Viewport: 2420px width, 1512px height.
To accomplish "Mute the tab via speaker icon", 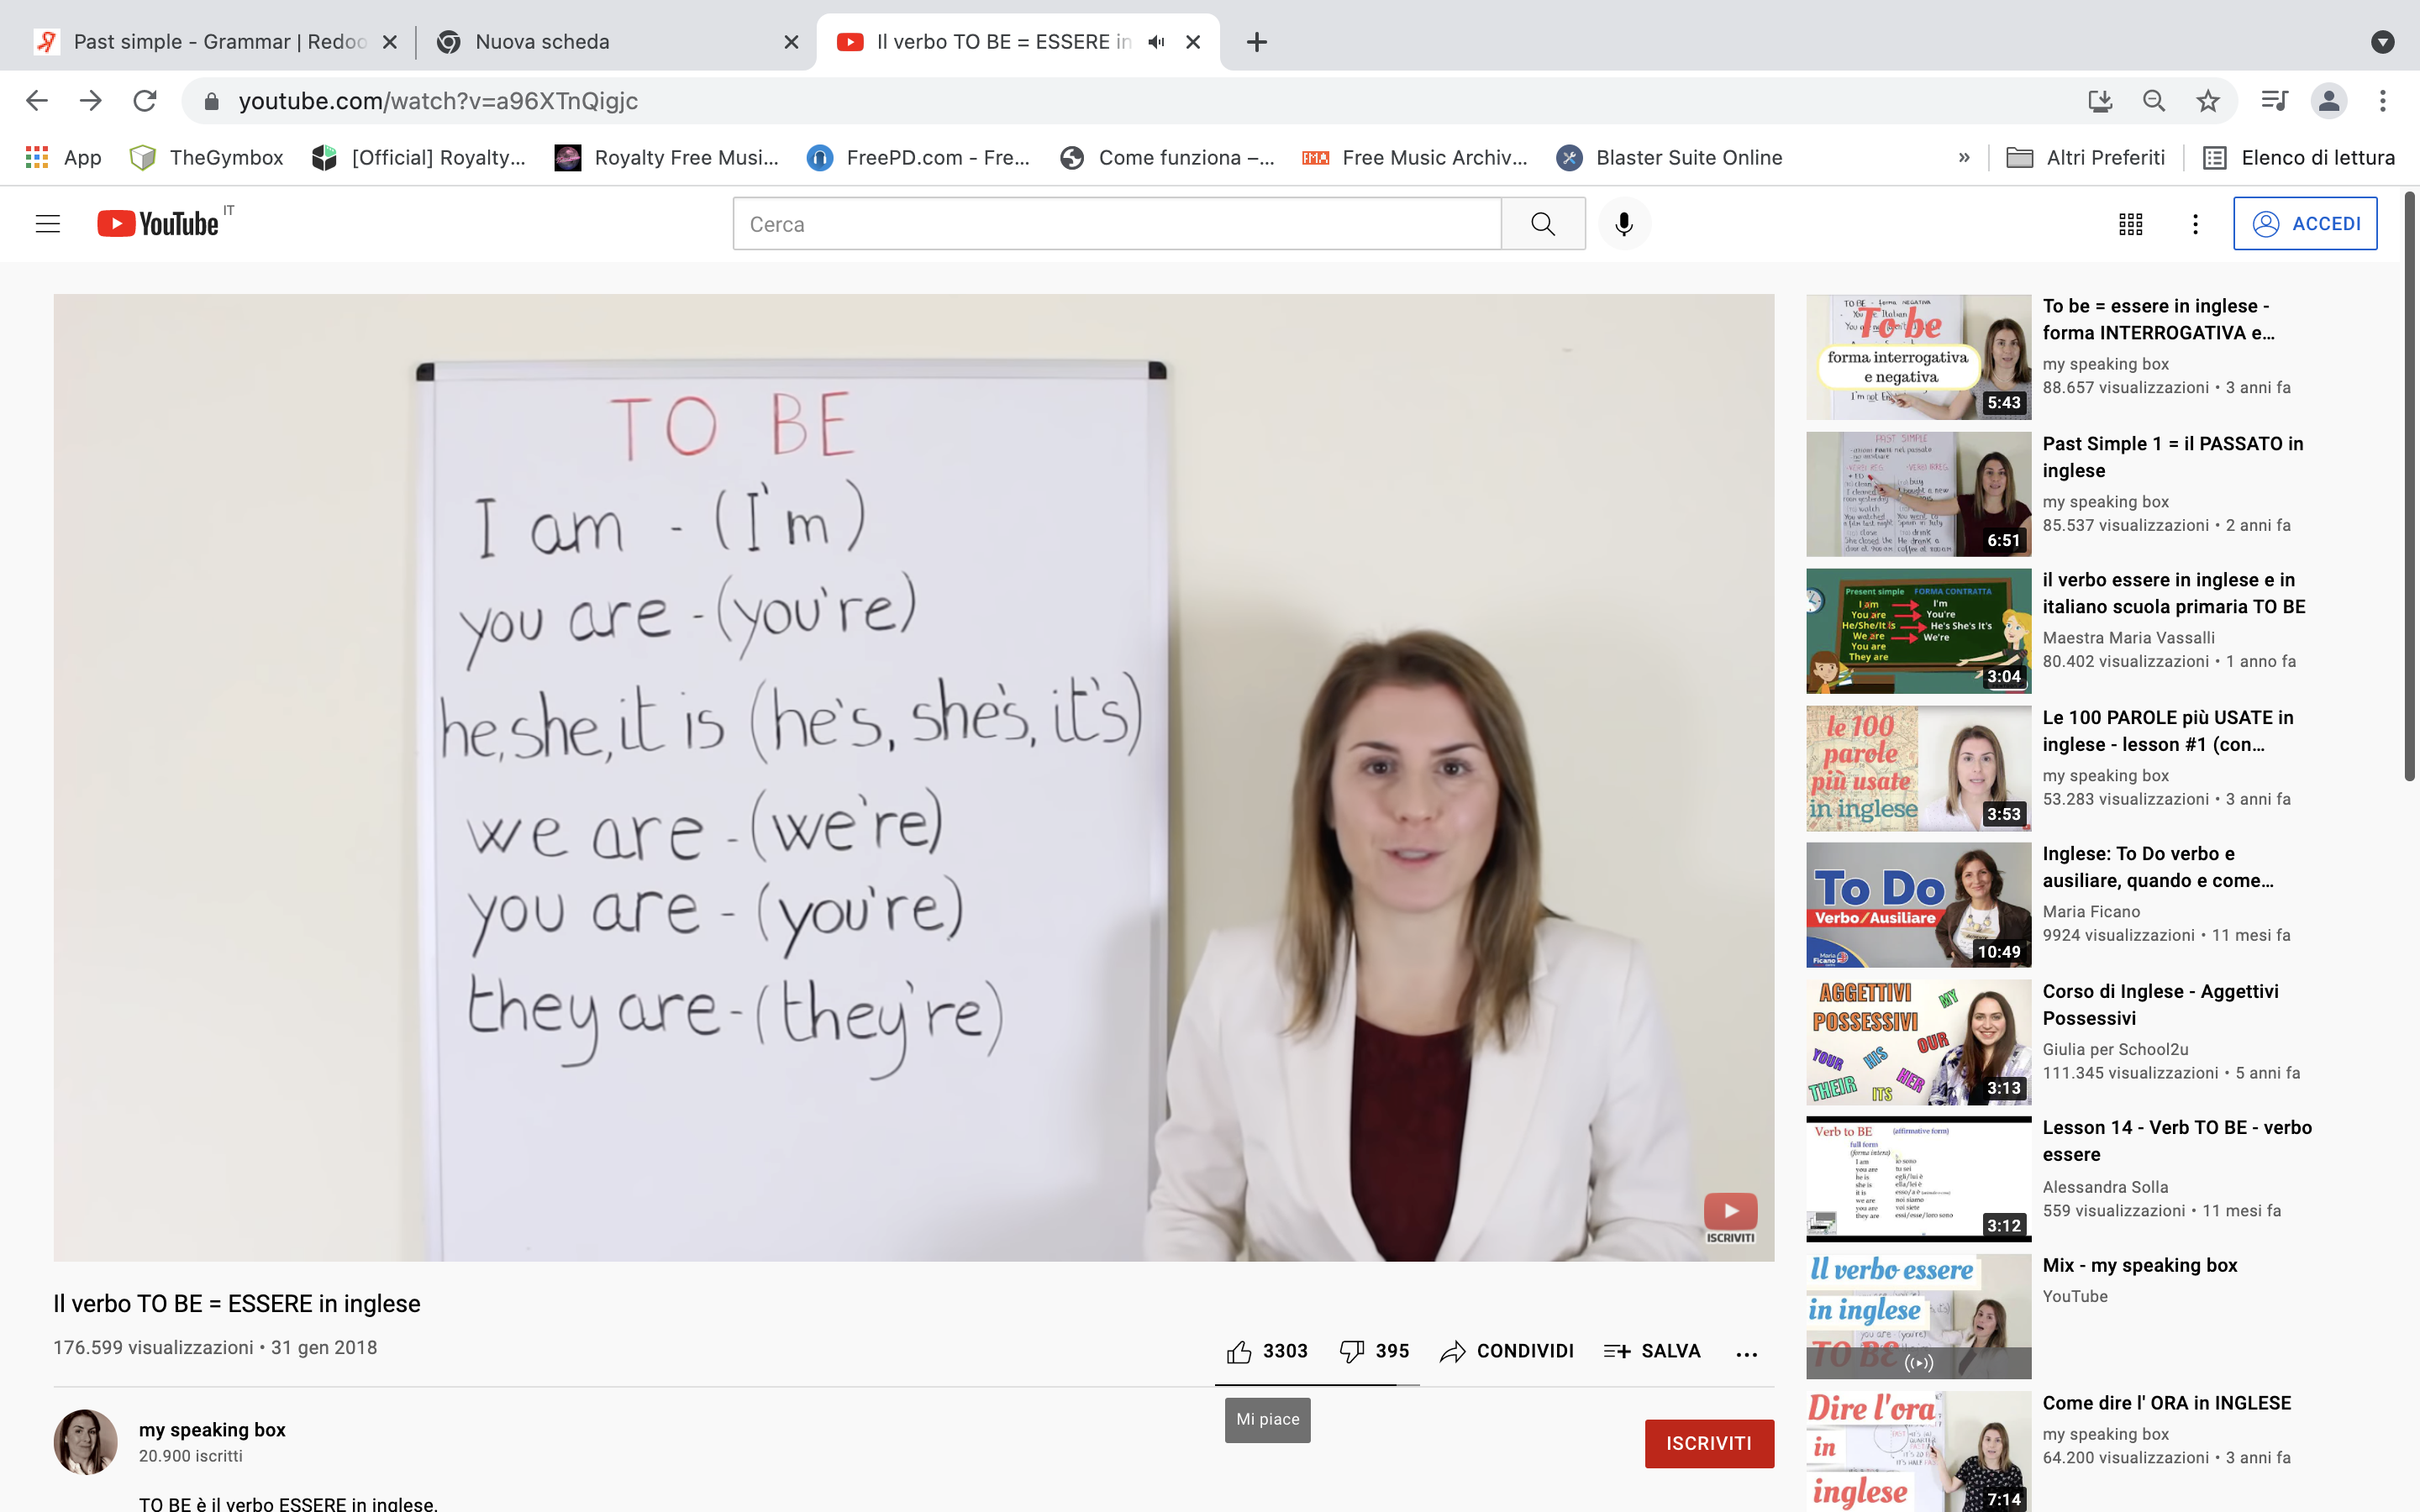I will coord(1157,42).
